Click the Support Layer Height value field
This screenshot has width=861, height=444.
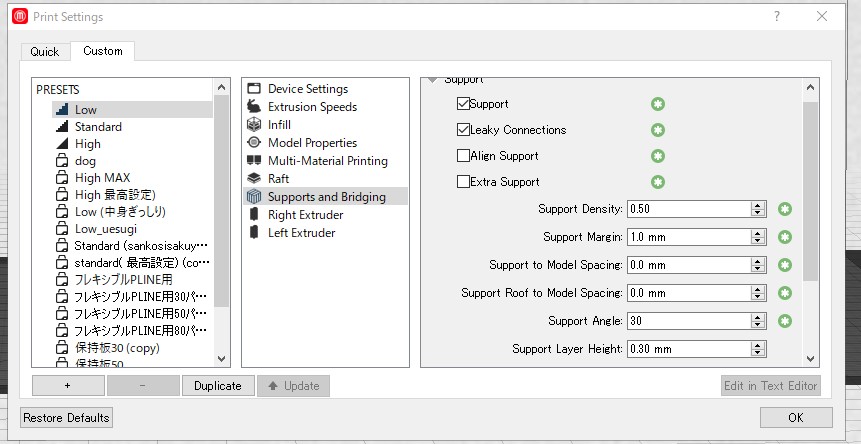click(x=690, y=349)
